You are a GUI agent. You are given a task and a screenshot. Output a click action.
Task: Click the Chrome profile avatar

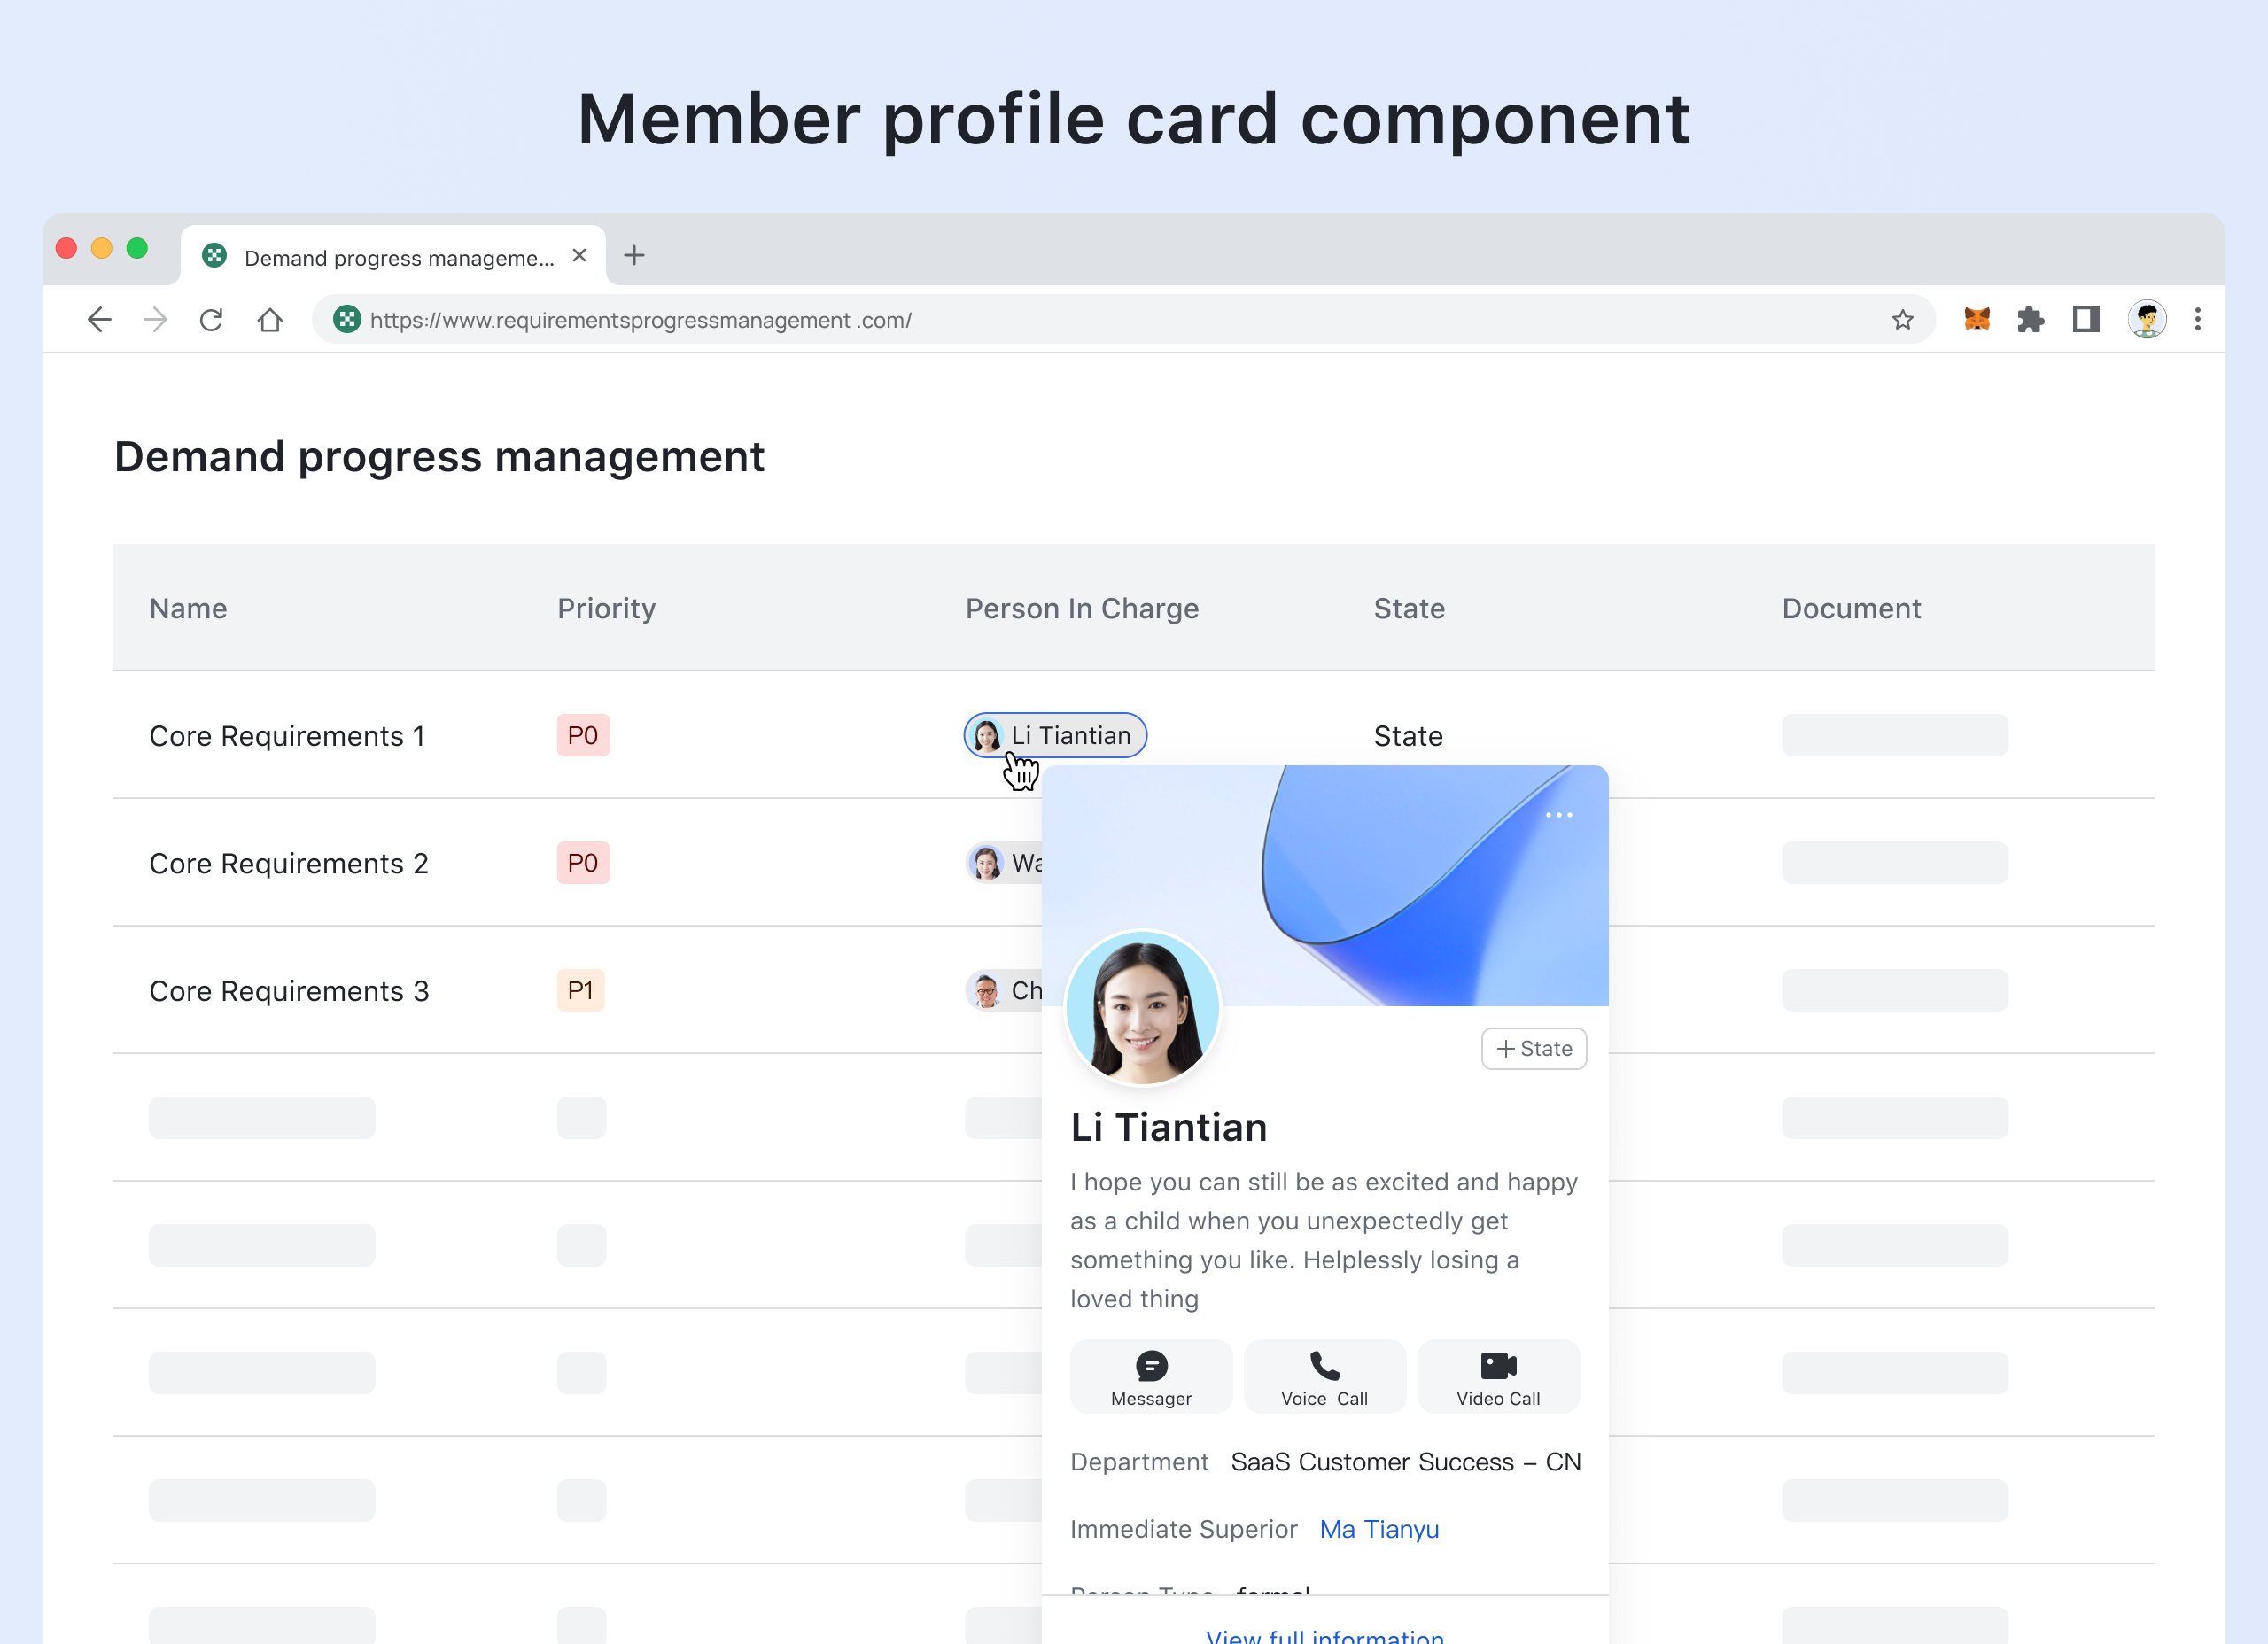(2146, 319)
